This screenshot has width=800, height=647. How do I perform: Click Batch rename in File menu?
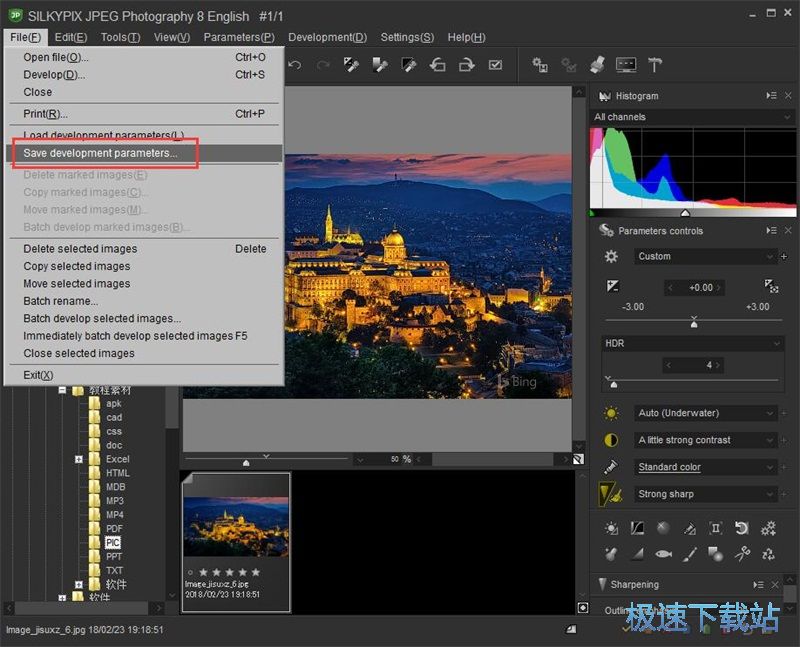tap(61, 301)
